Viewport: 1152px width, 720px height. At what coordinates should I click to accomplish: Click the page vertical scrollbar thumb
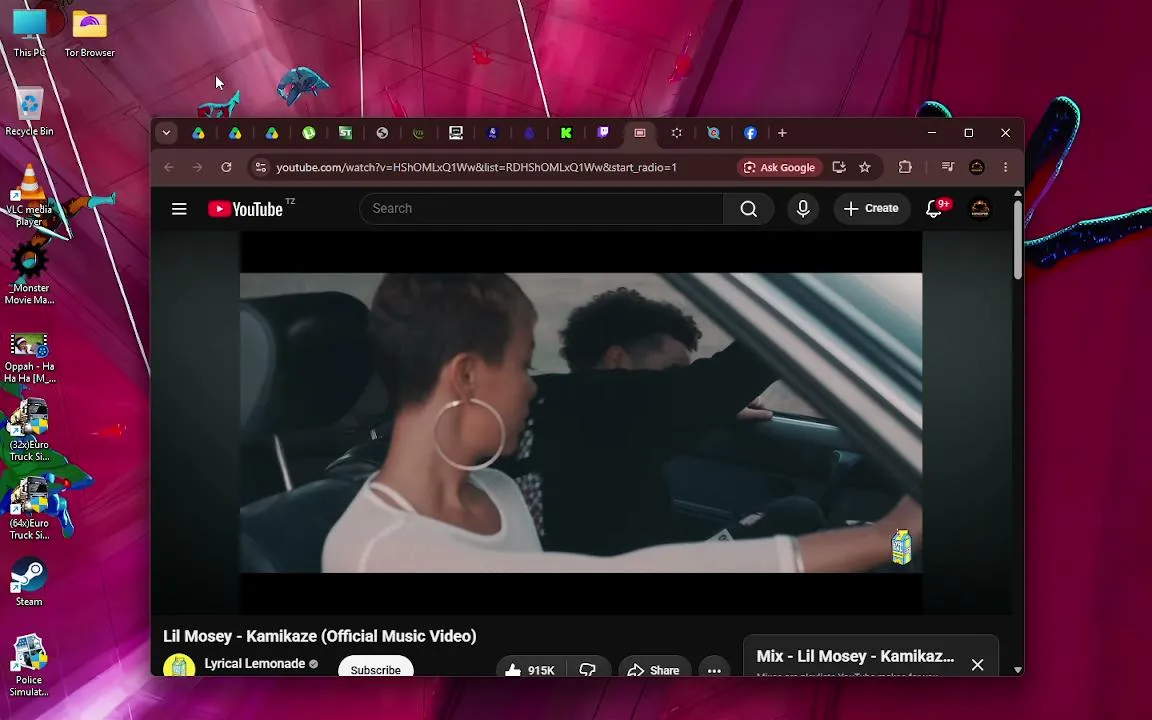tap(1018, 240)
